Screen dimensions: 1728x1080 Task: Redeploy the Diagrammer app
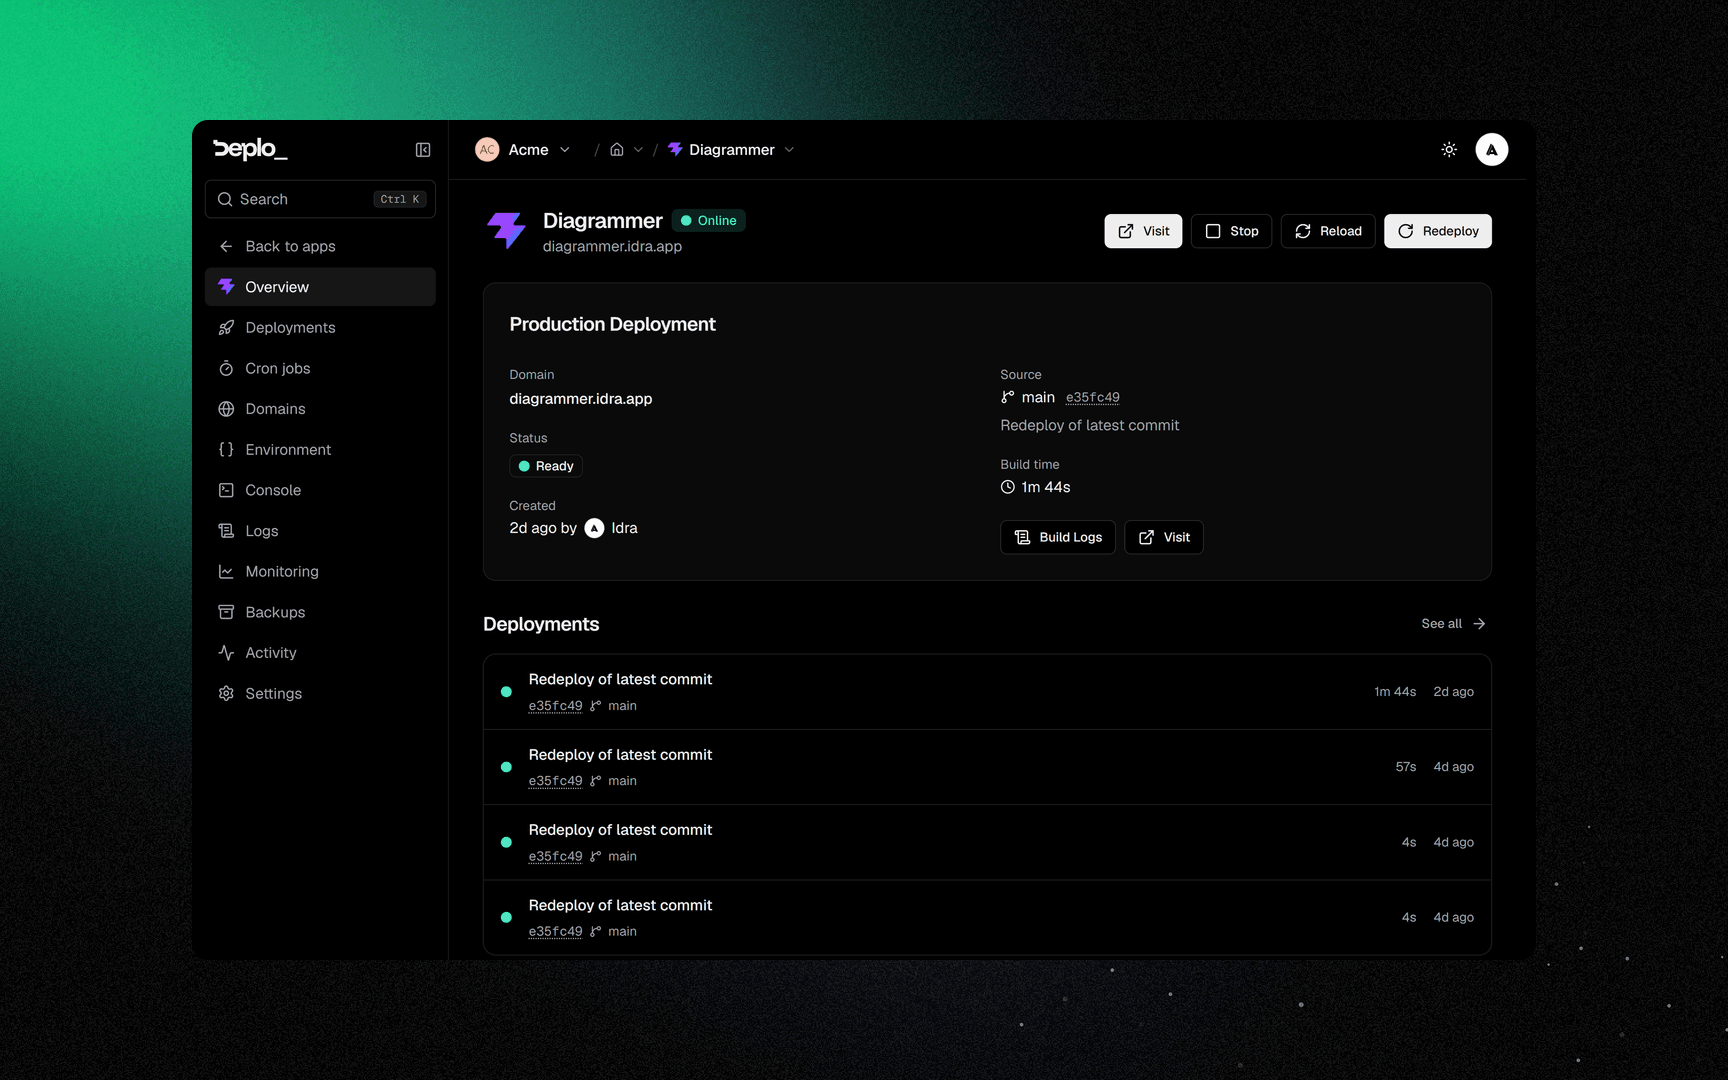(1438, 231)
